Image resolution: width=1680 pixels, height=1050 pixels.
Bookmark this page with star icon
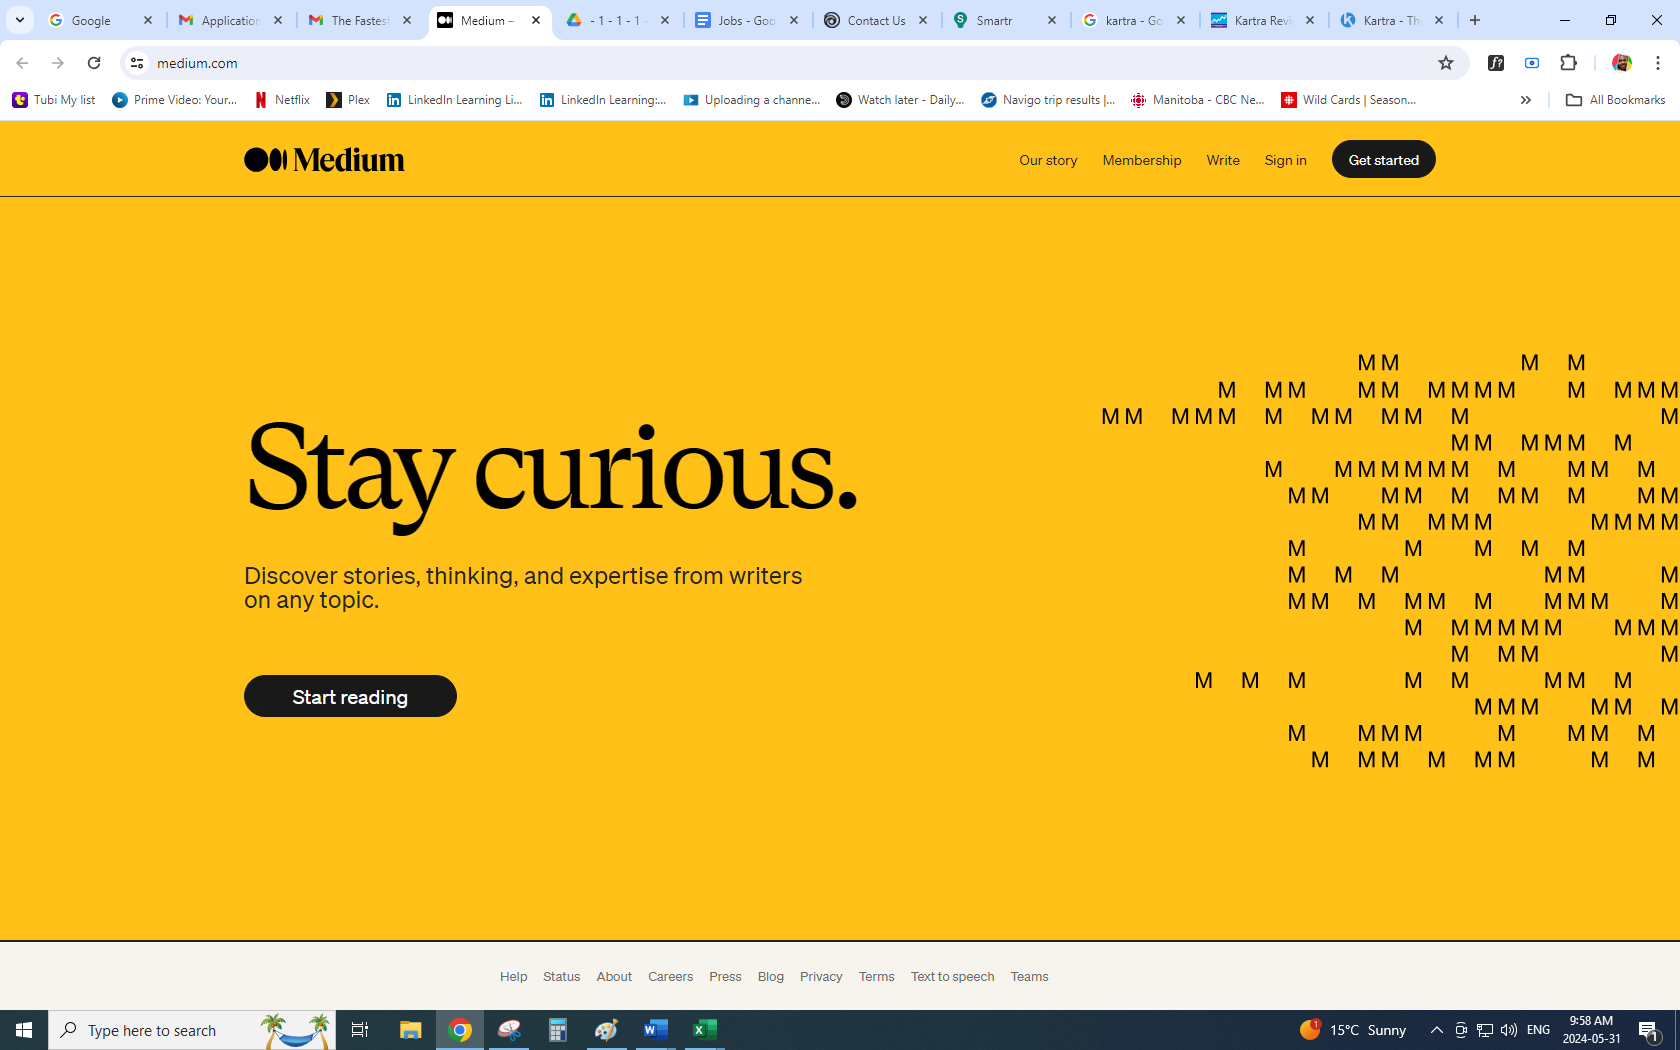pos(1445,63)
